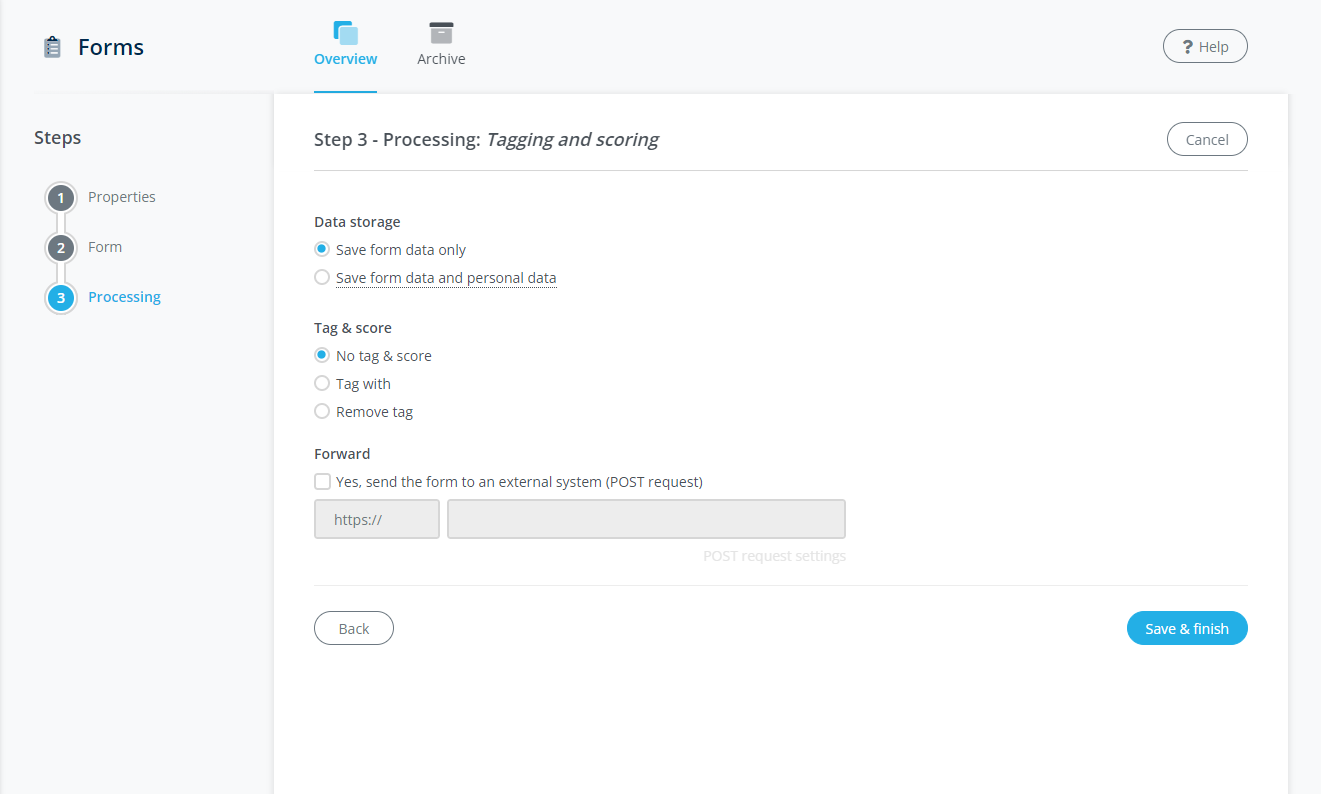Click the question mark in Help button
1321x794 pixels.
point(1187,45)
